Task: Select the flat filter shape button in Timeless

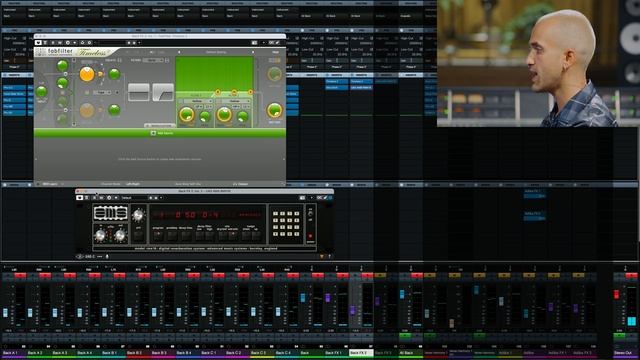Action: (x=139, y=92)
